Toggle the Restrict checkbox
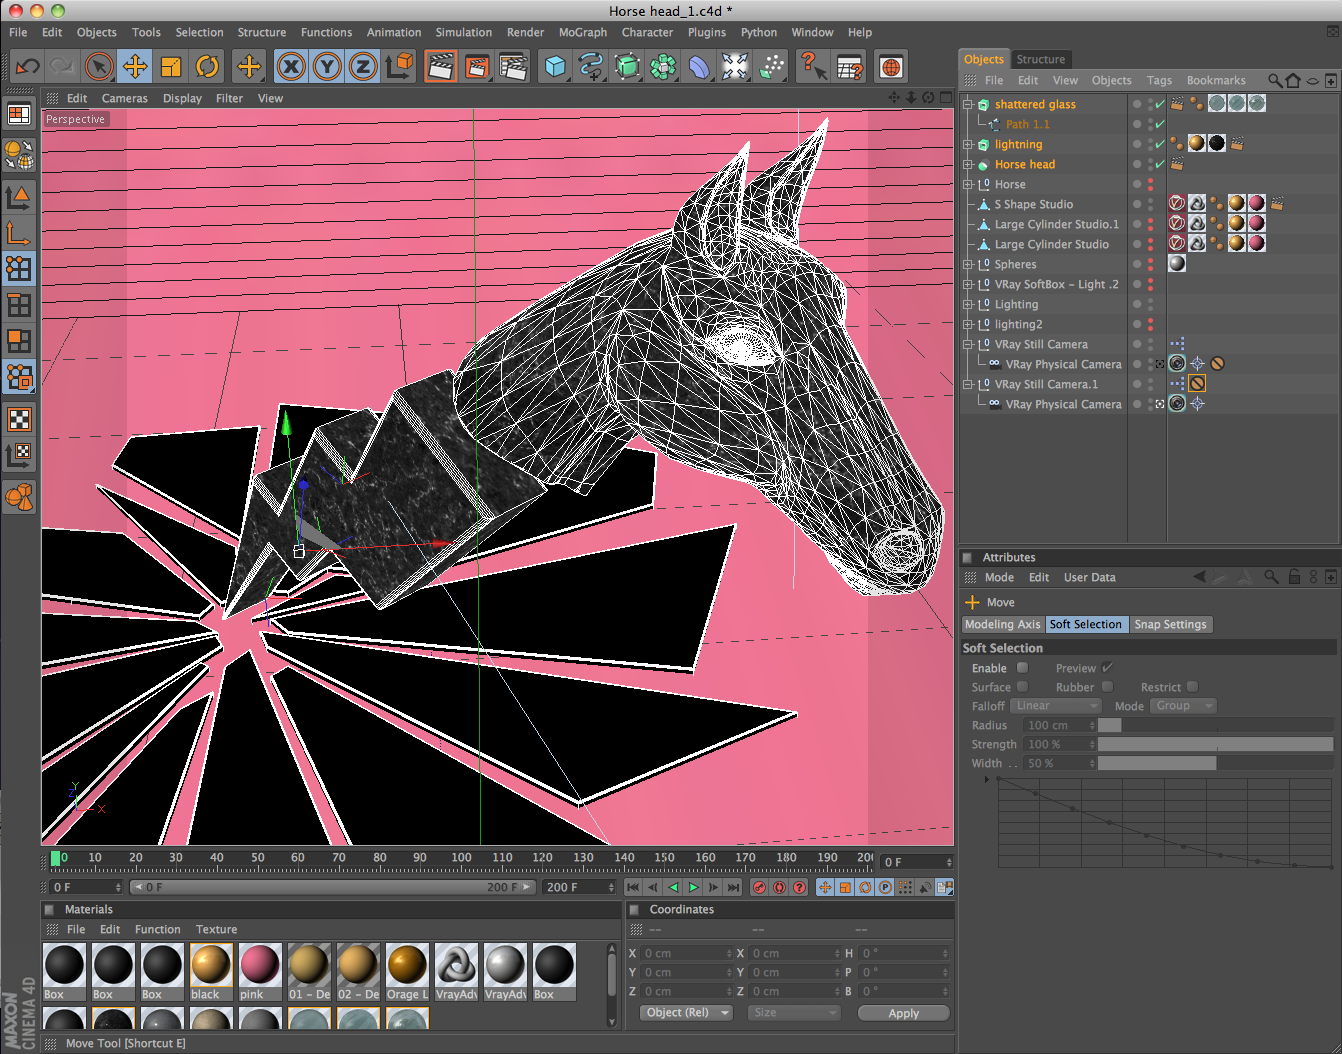The height and width of the screenshot is (1054, 1342). pos(1192,687)
